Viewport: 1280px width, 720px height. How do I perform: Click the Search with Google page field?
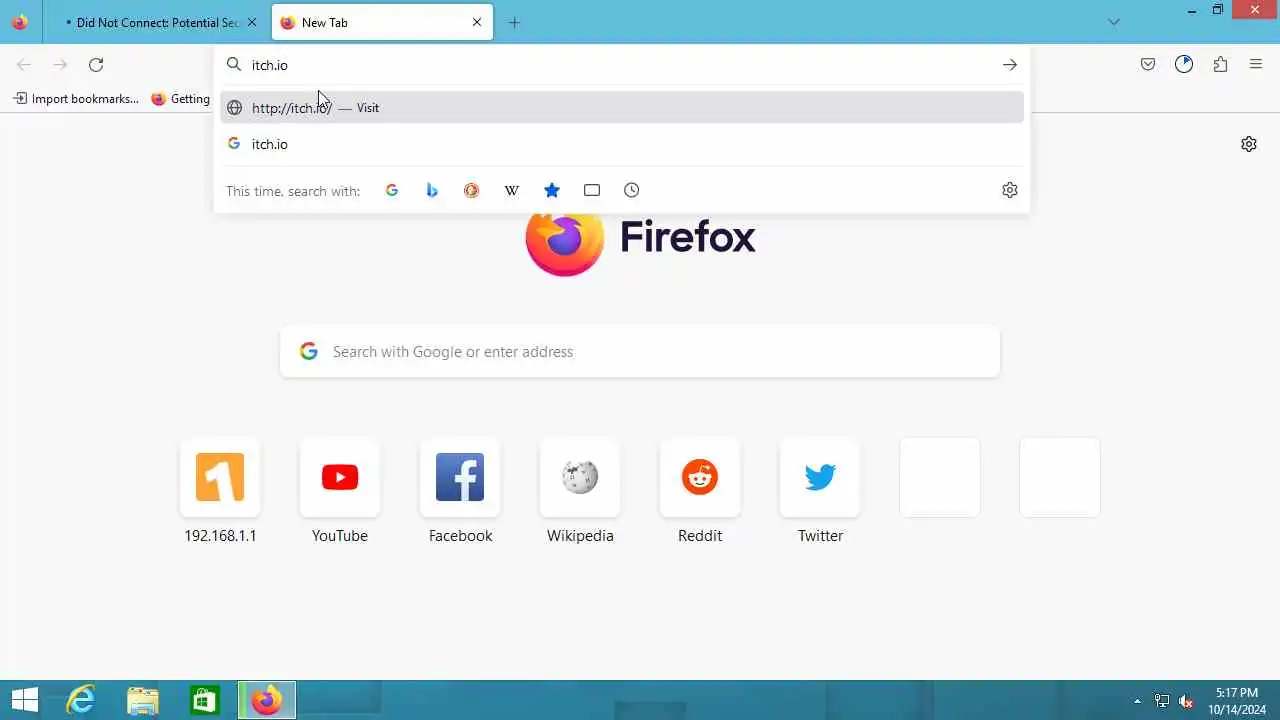pyautogui.click(x=640, y=351)
